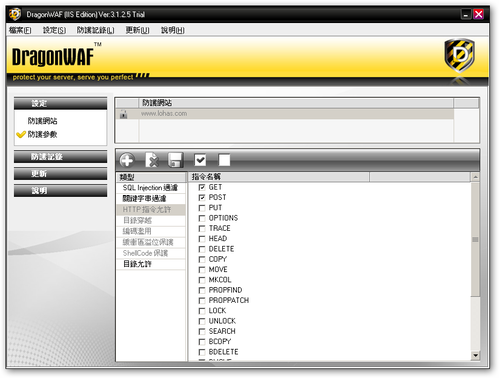Toggle the GET checkbox
499x378 pixels.
[202, 187]
